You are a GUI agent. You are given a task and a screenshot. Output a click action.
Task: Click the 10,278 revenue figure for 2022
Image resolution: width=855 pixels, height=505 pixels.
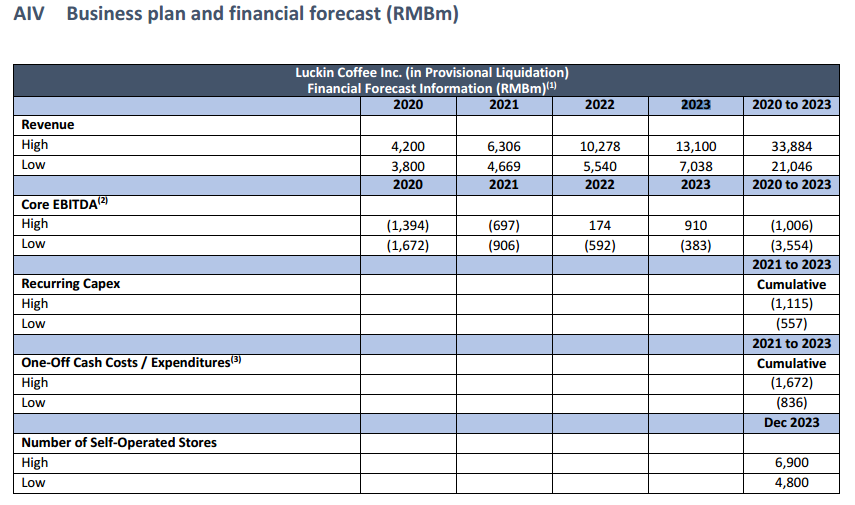(599, 145)
